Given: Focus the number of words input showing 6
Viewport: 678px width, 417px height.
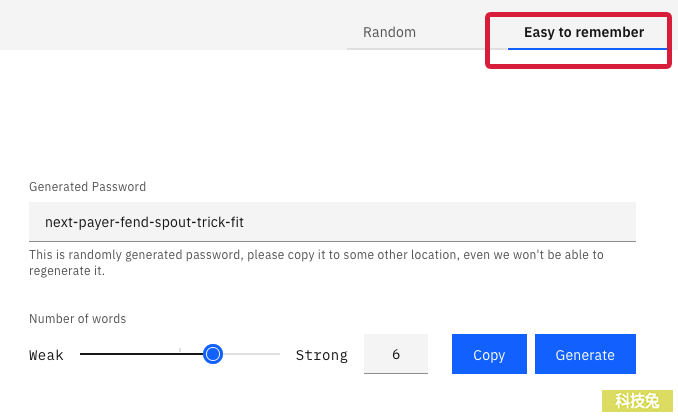Looking at the screenshot, I should (396, 354).
